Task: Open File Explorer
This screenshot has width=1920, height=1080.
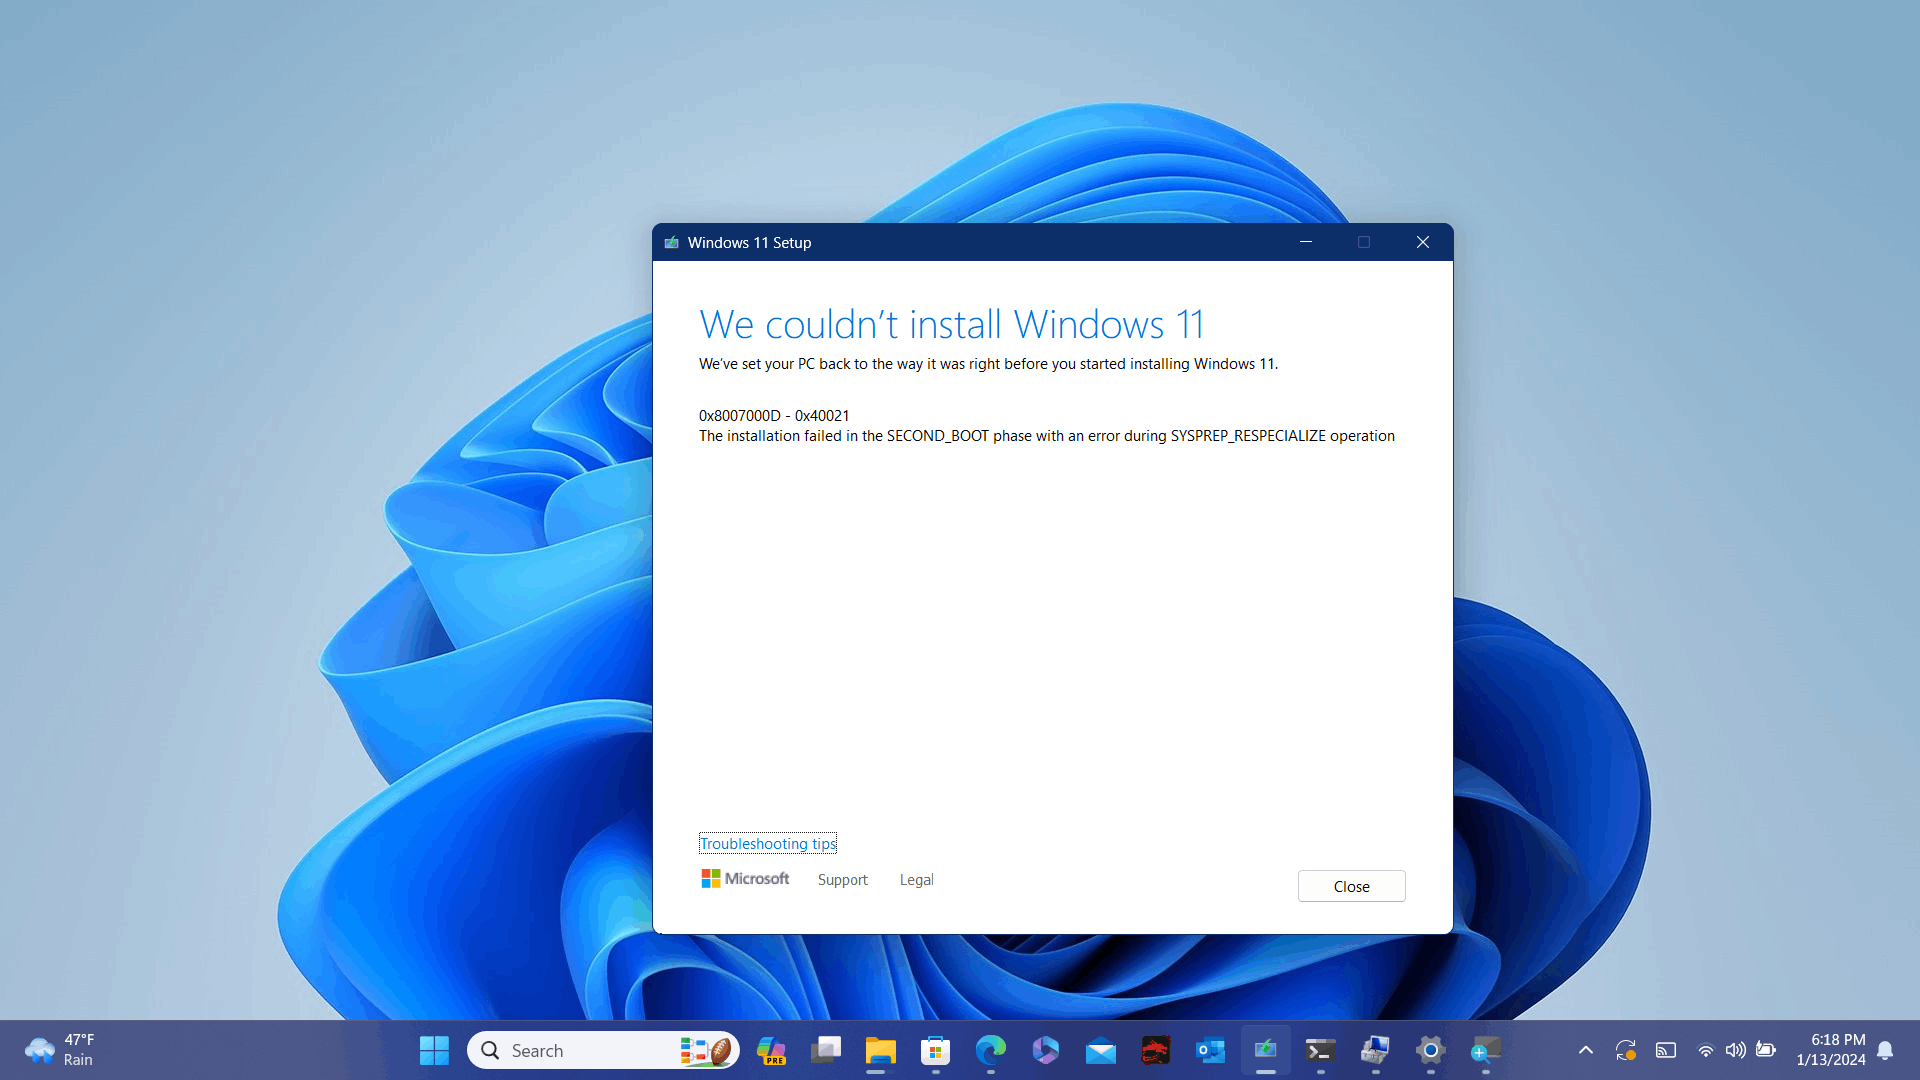Action: click(880, 1050)
